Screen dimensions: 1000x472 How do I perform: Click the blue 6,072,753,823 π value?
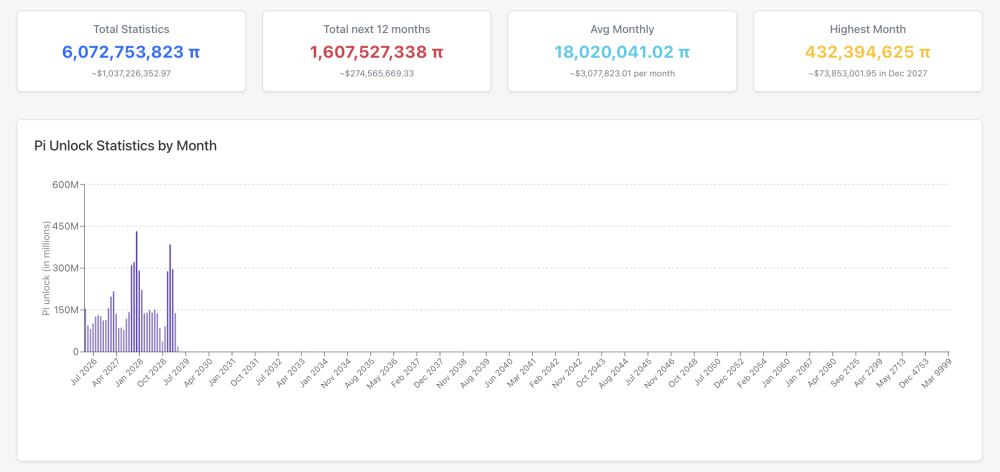pos(131,52)
